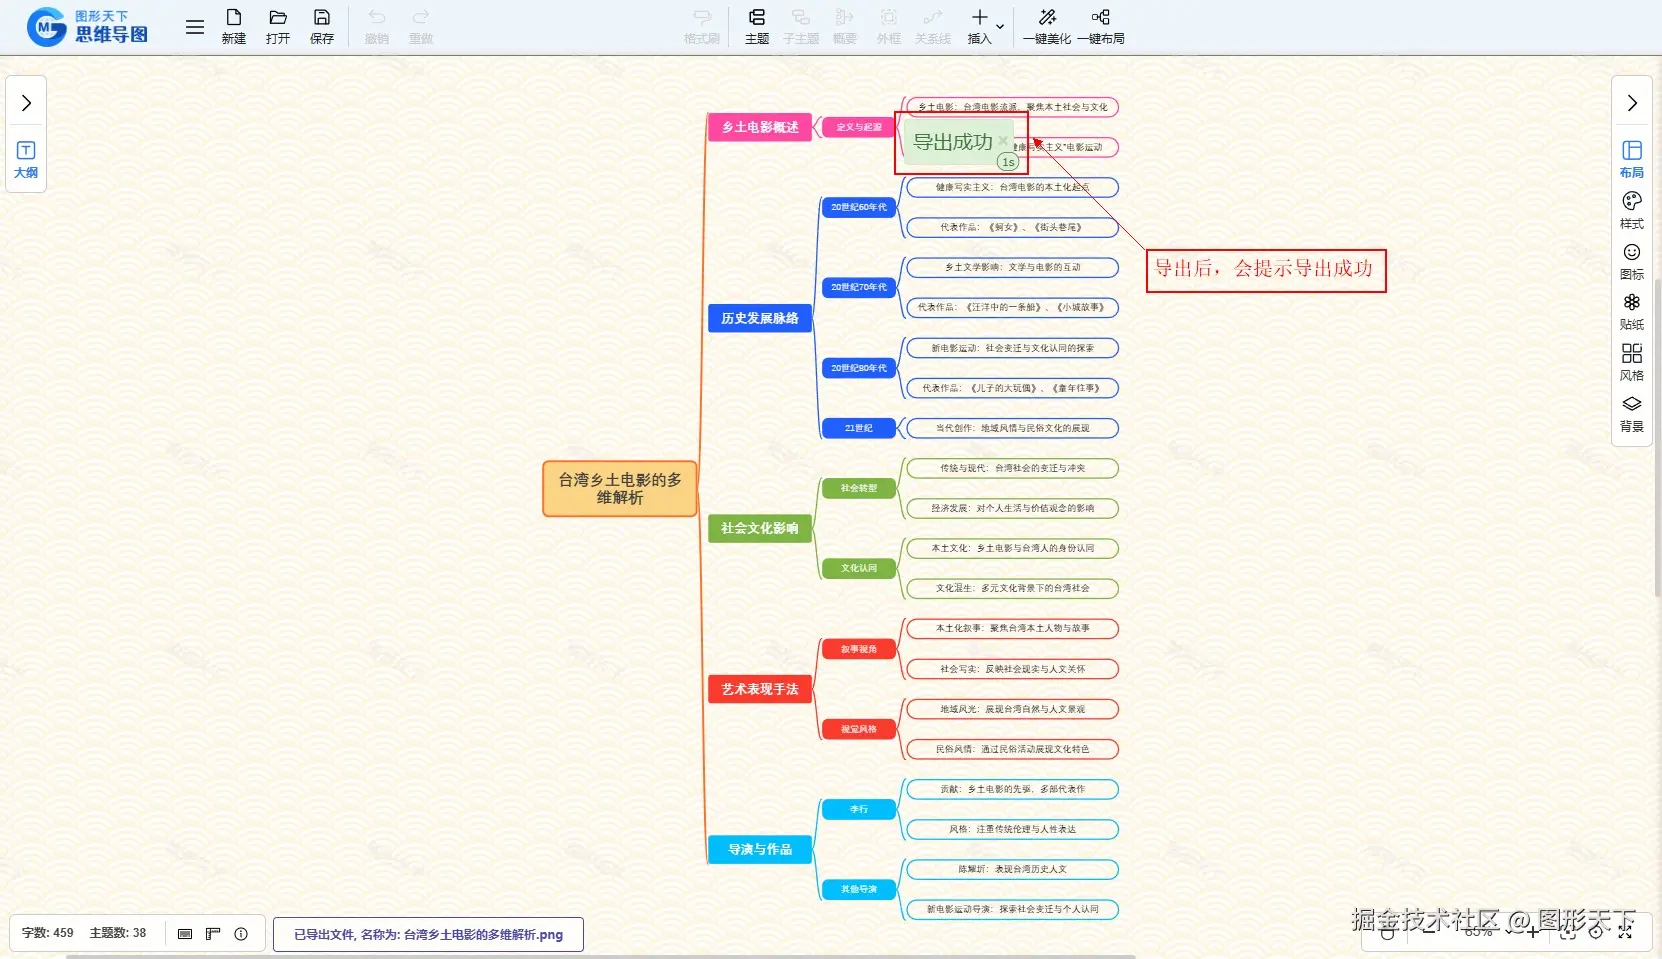Click the exported file name message
1662x959 pixels.
[x=428, y=935]
